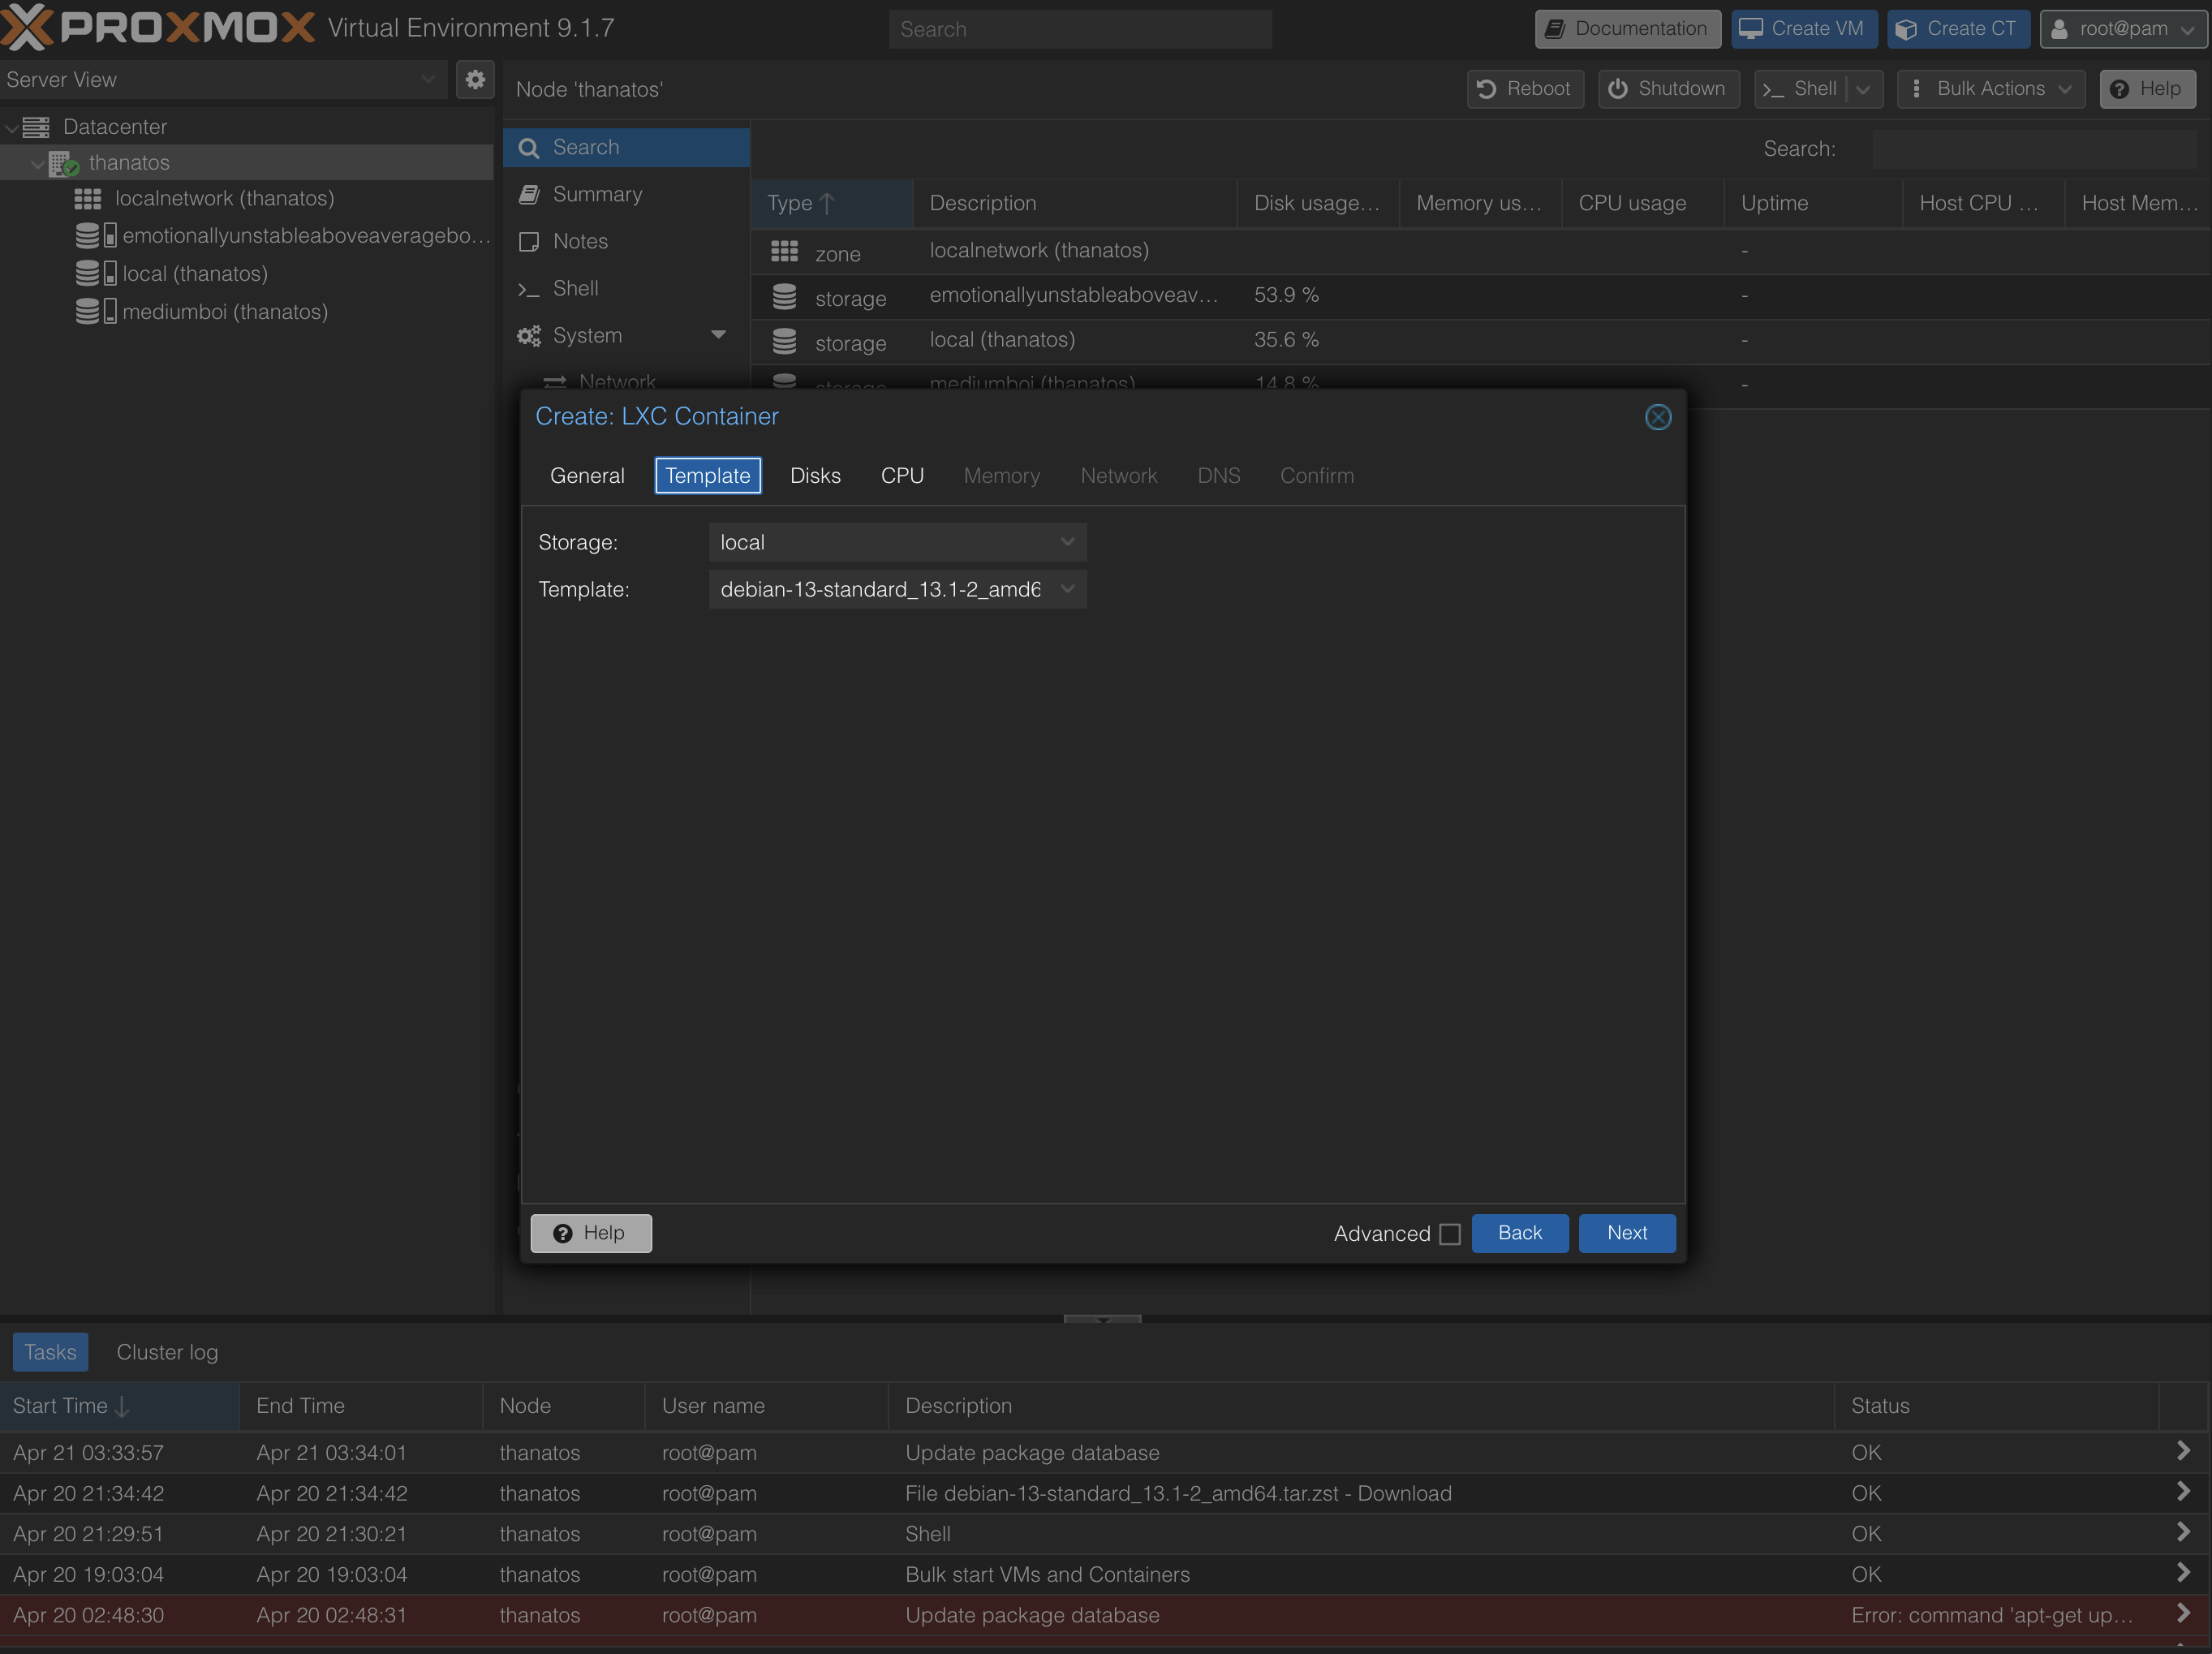Click the System gears icon
2212x1654 pixels.
coord(529,336)
